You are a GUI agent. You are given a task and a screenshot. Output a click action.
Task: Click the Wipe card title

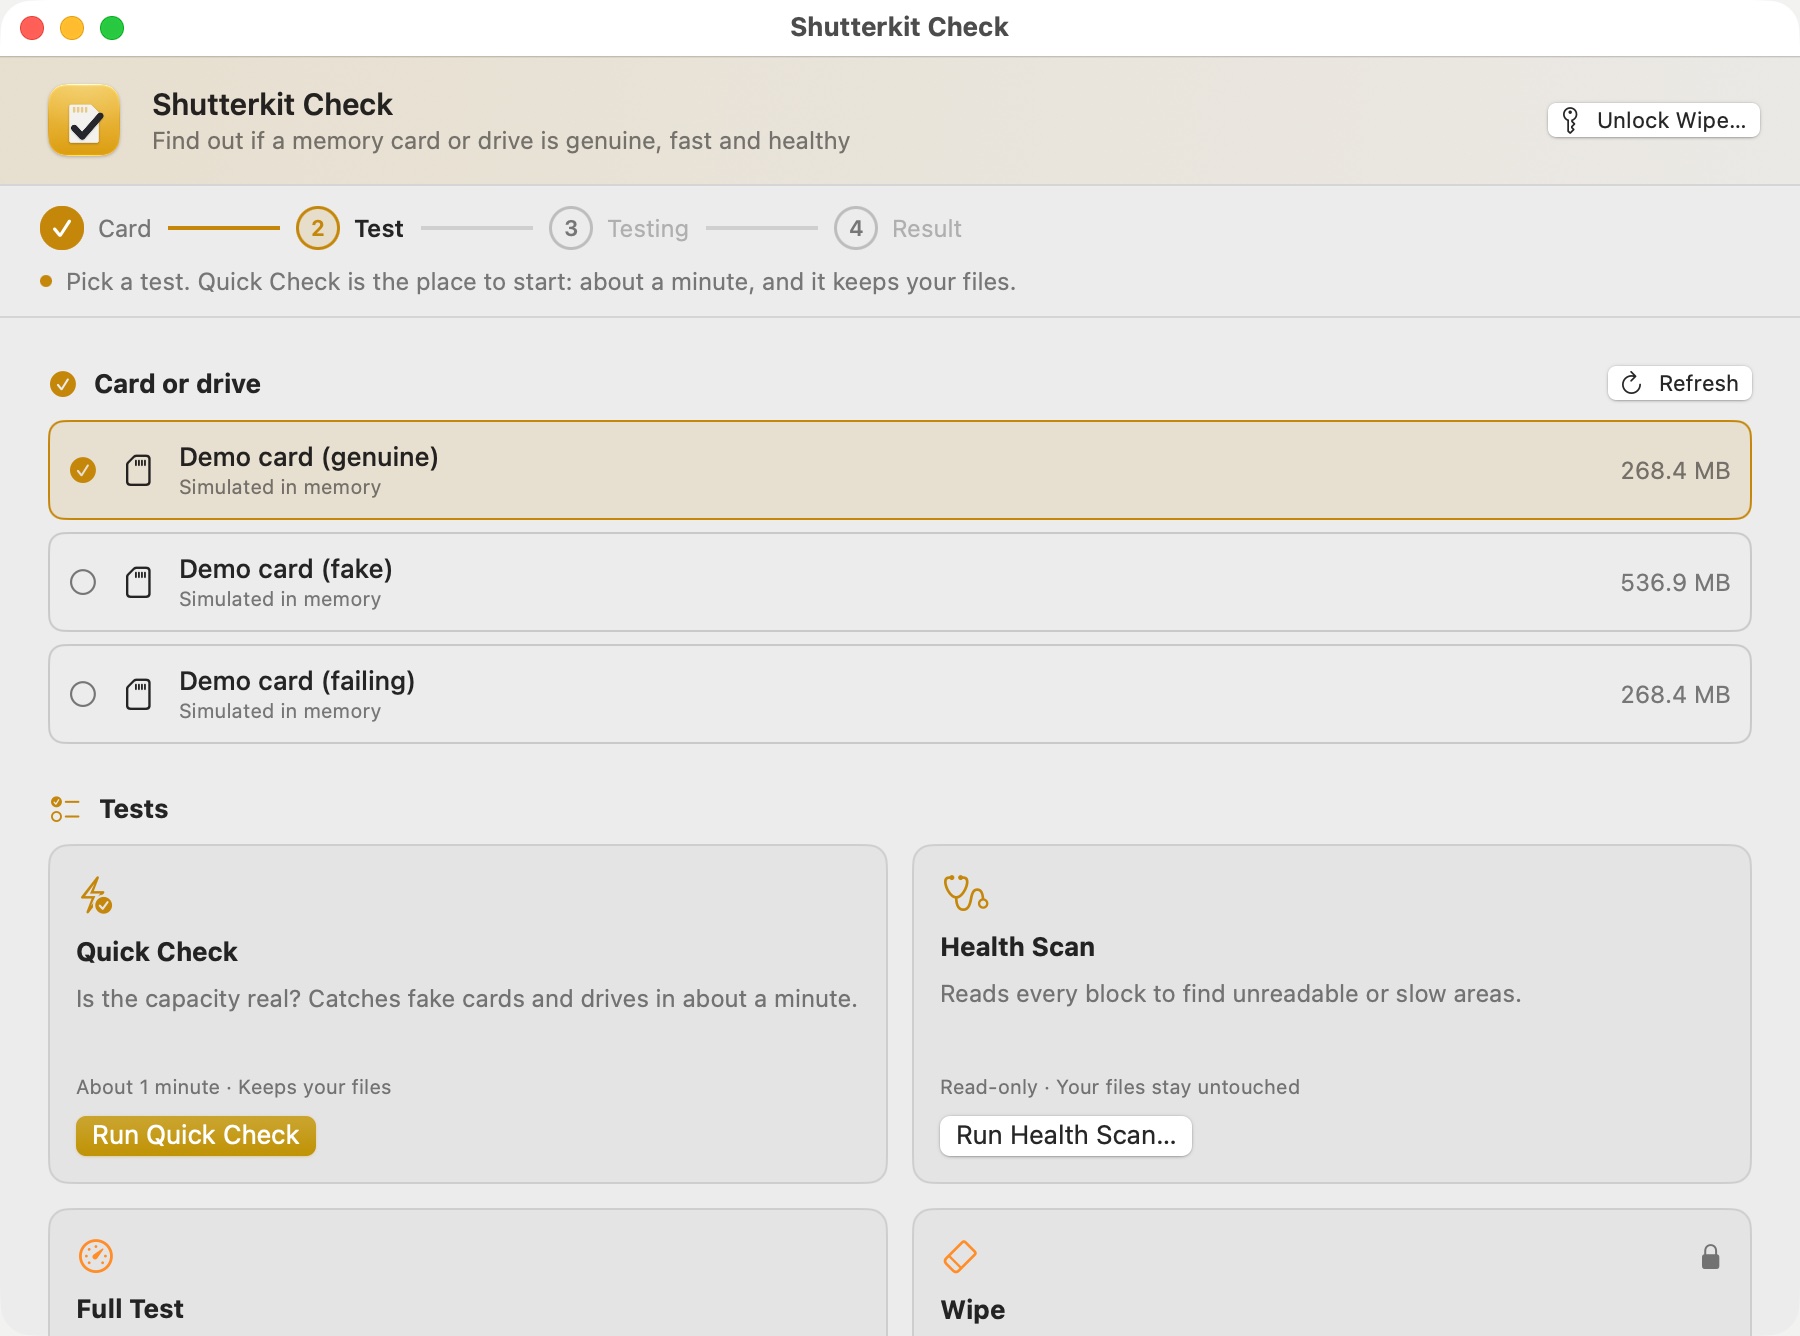coord(973,1309)
